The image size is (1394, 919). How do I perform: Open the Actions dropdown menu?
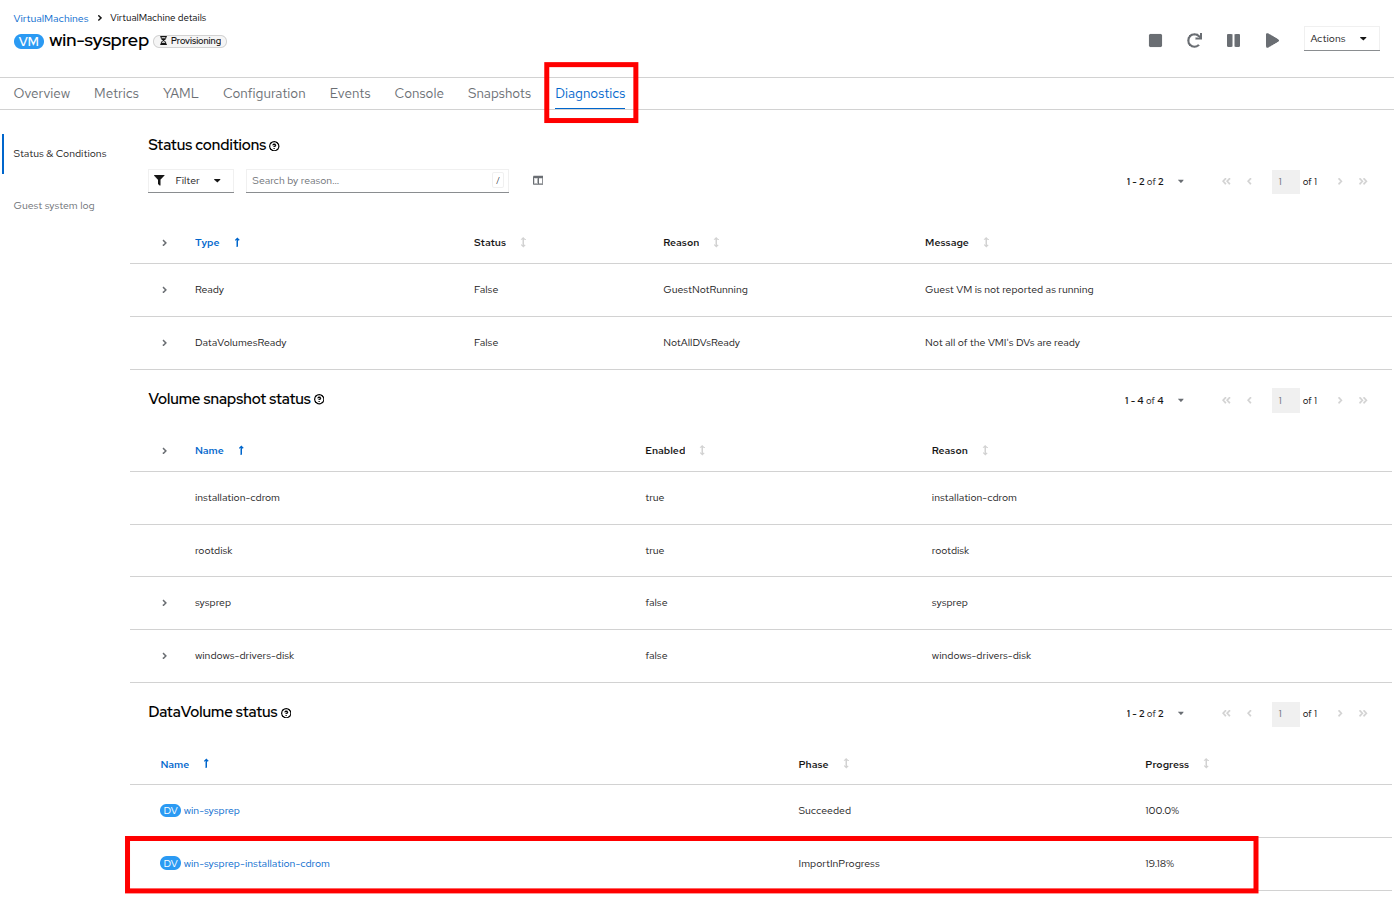[1340, 39]
